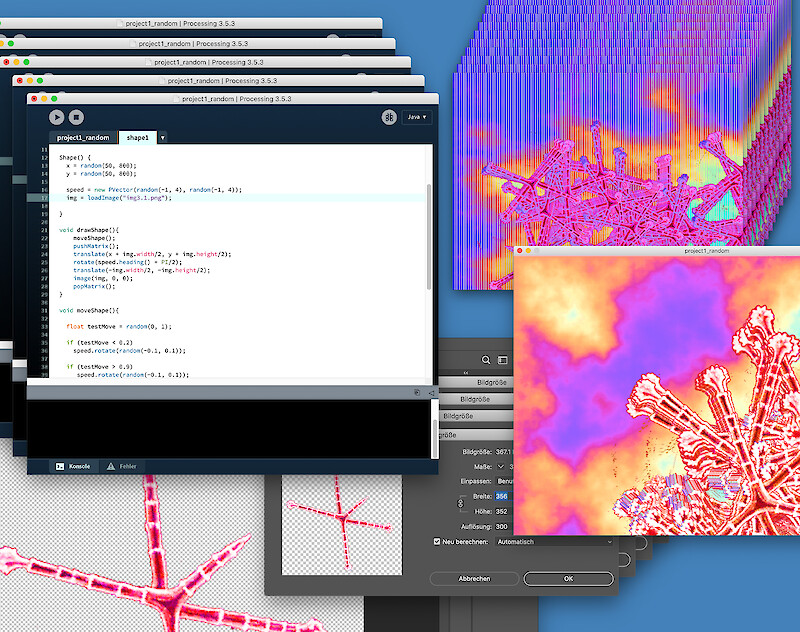The width and height of the screenshot is (800, 632).
Task: Open the tab menu arrow beside shape1
Action: pos(163,138)
